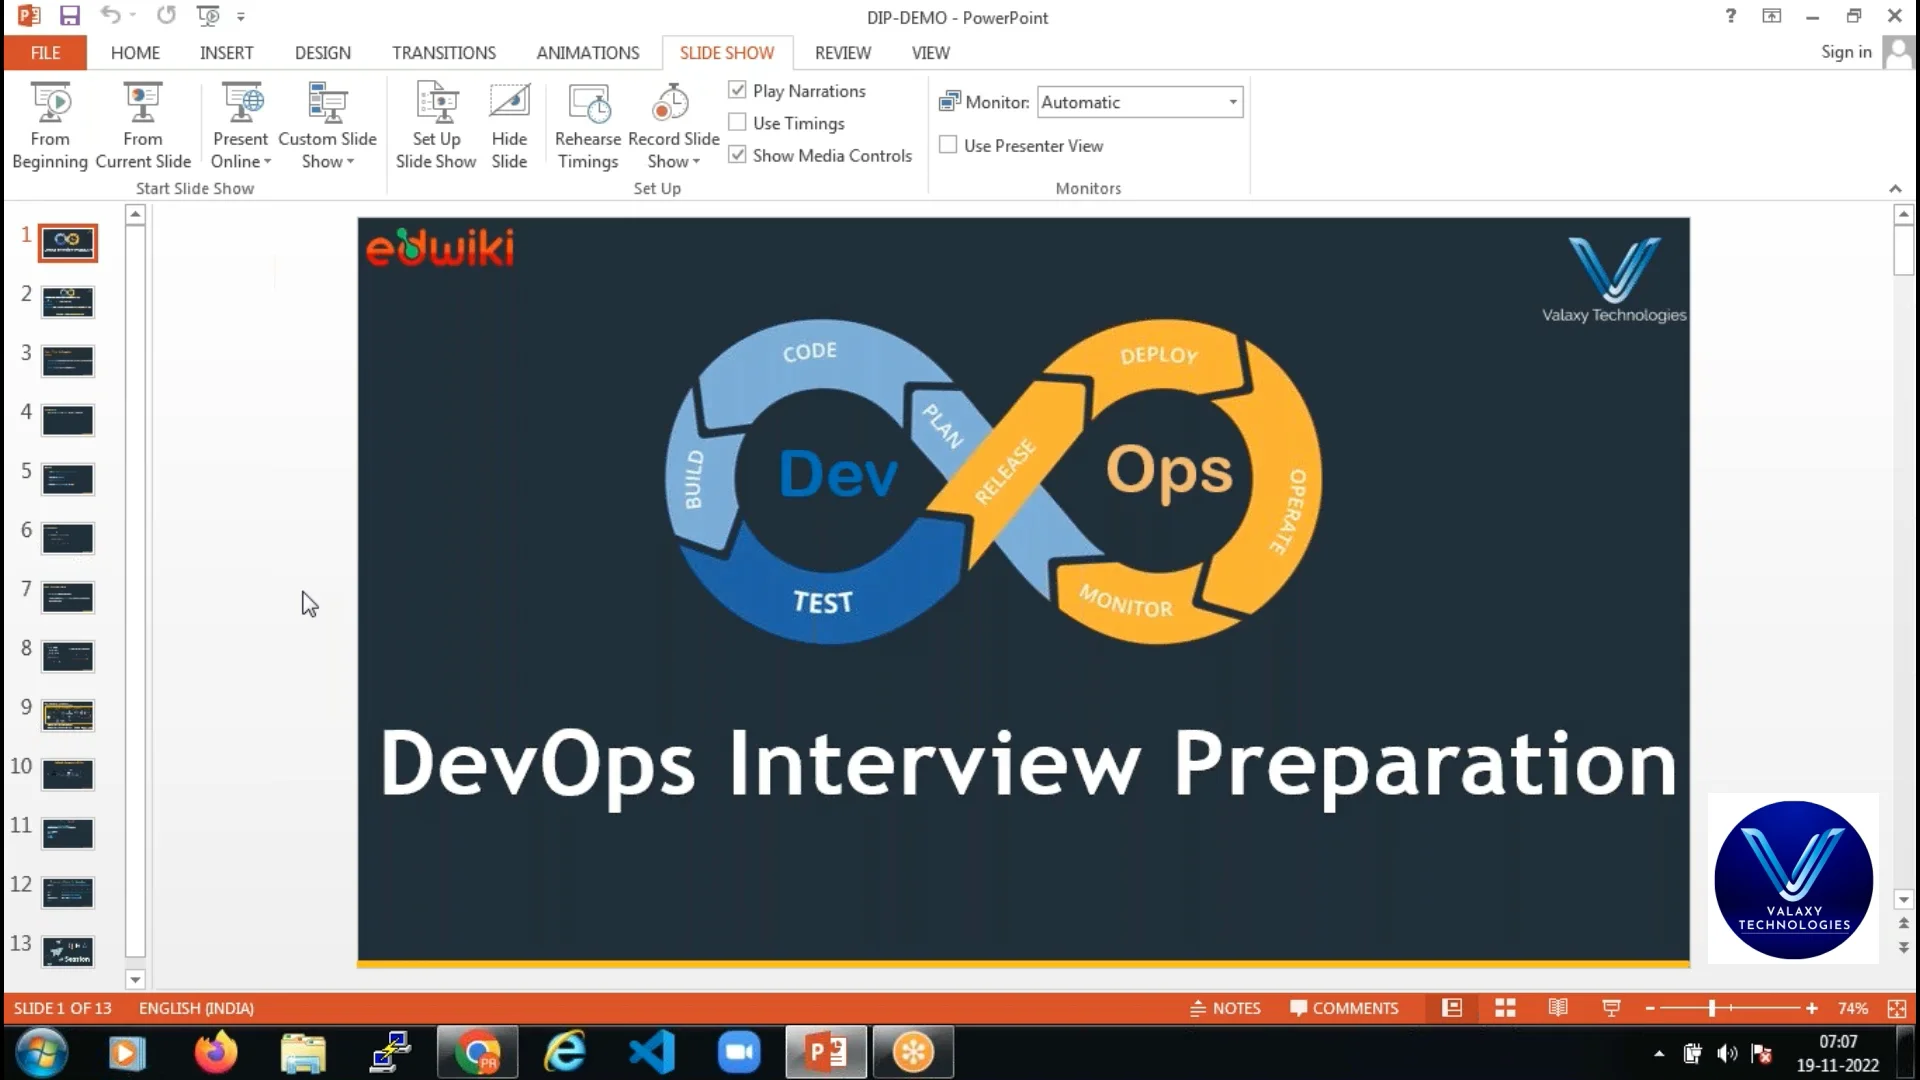Click ENGLISH (INDIA) language indicator
Image resolution: width=1920 pixels, height=1080 pixels.
point(196,1008)
